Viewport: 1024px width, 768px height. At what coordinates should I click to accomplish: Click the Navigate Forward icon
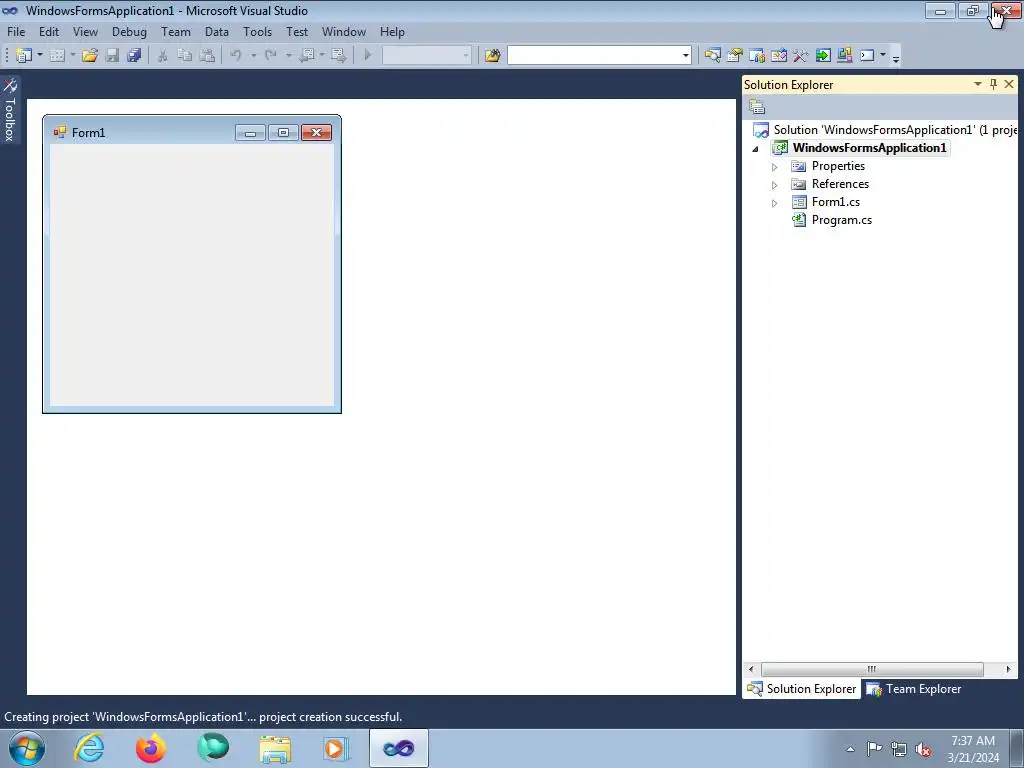338,56
